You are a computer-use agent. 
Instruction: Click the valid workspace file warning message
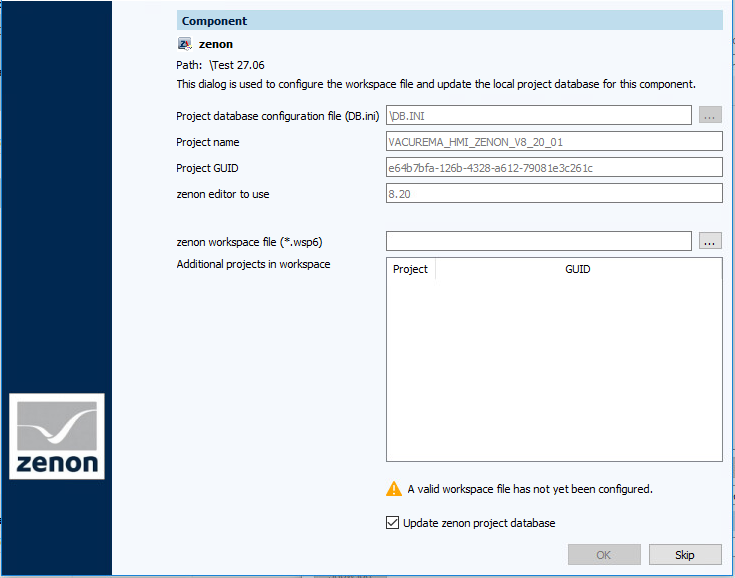pos(529,489)
